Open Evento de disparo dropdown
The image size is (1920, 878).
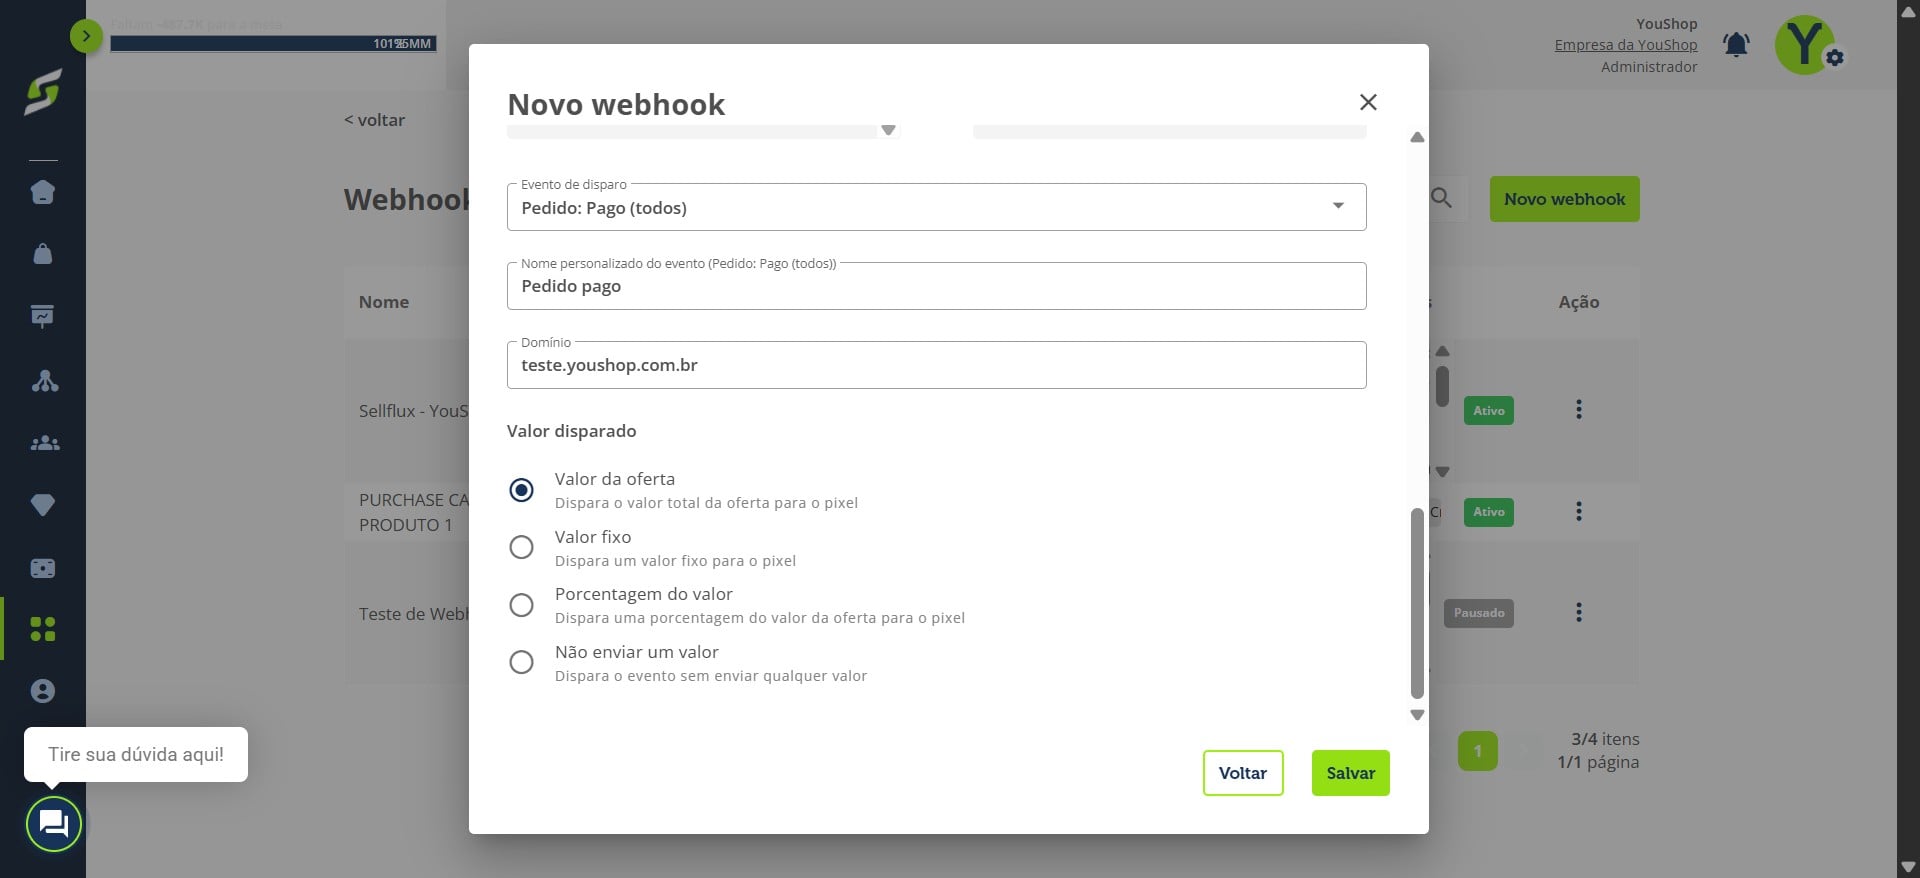coord(936,207)
